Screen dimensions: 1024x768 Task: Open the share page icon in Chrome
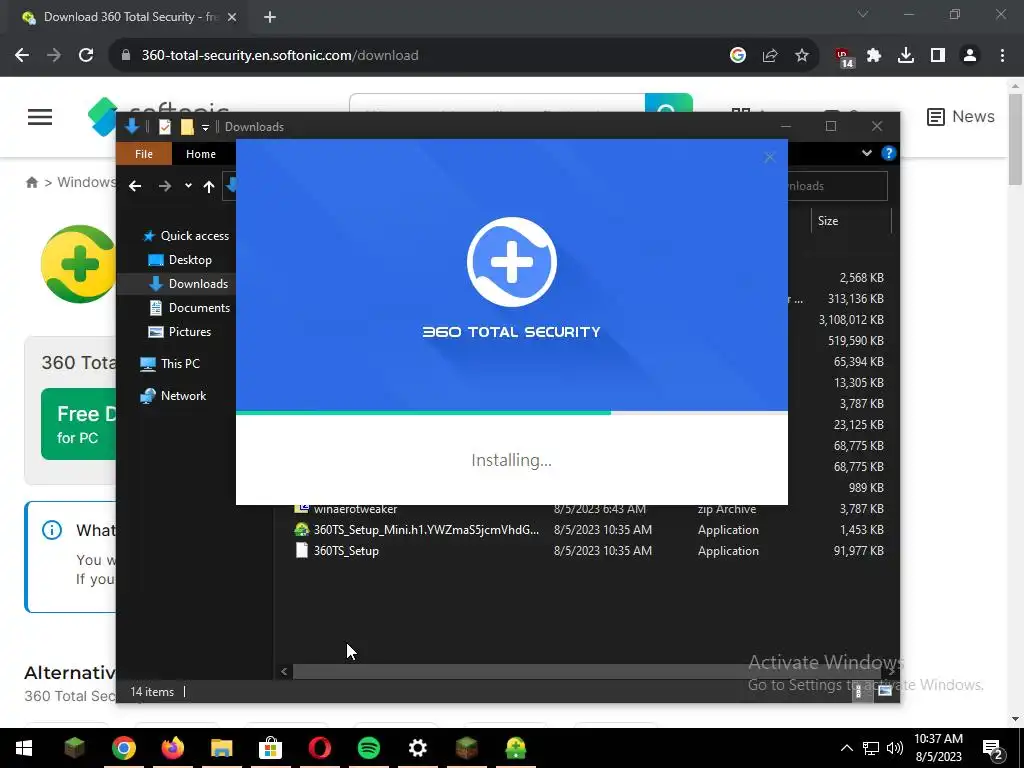(x=770, y=56)
